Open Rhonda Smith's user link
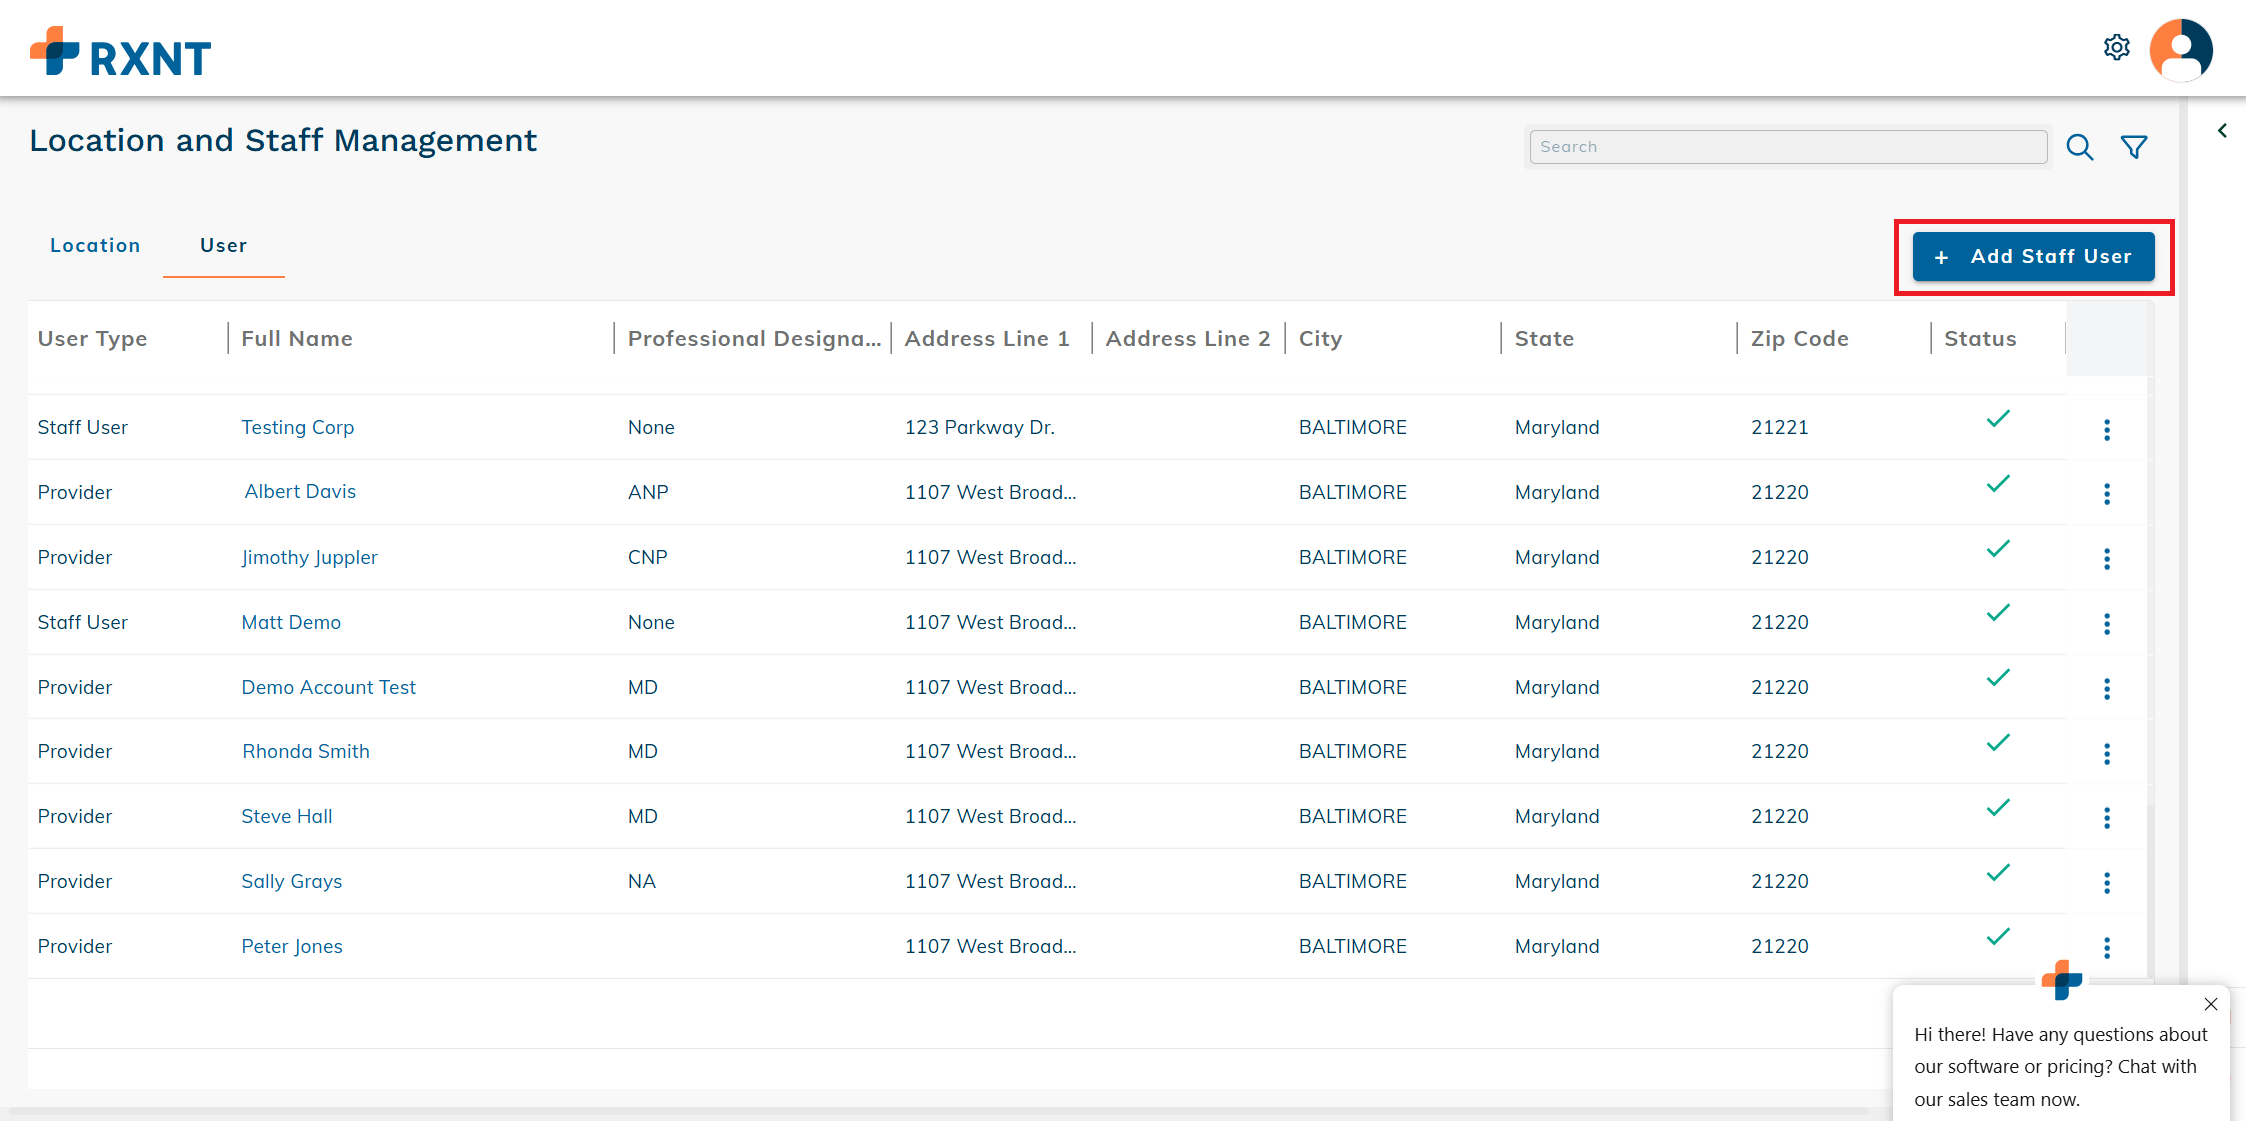This screenshot has height=1121, width=2246. point(305,752)
